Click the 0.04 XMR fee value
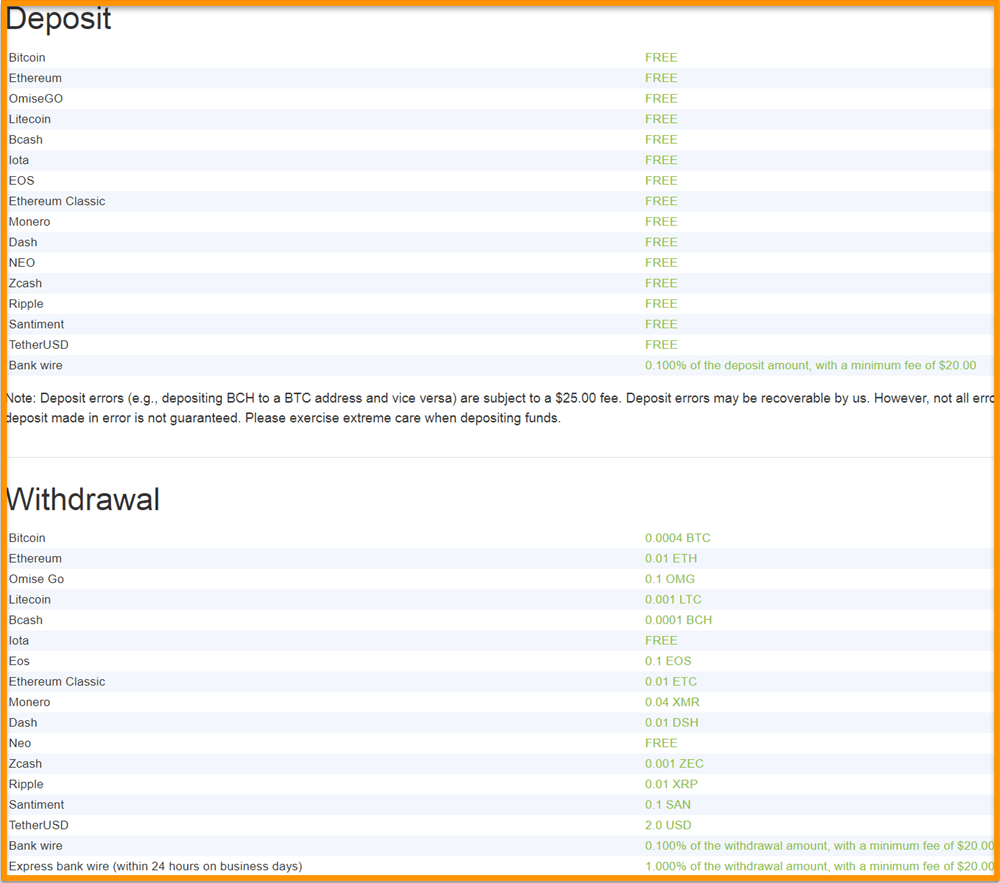The width and height of the screenshot is (1000, 883). click(x=672, y=702)
